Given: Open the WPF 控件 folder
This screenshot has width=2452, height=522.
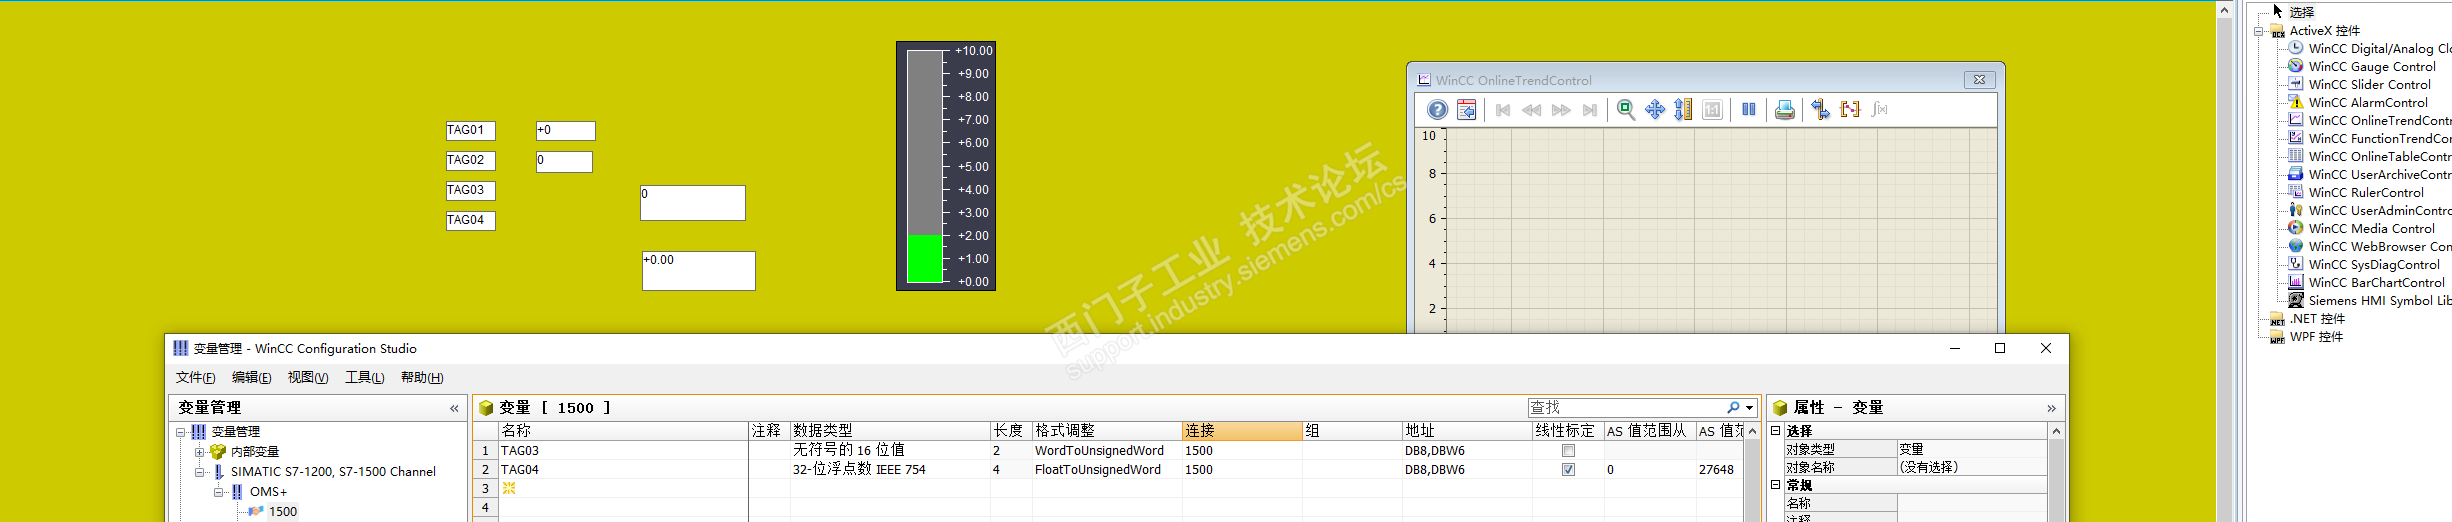Looking at the screenshot, I should click(x=2316, y=336).
